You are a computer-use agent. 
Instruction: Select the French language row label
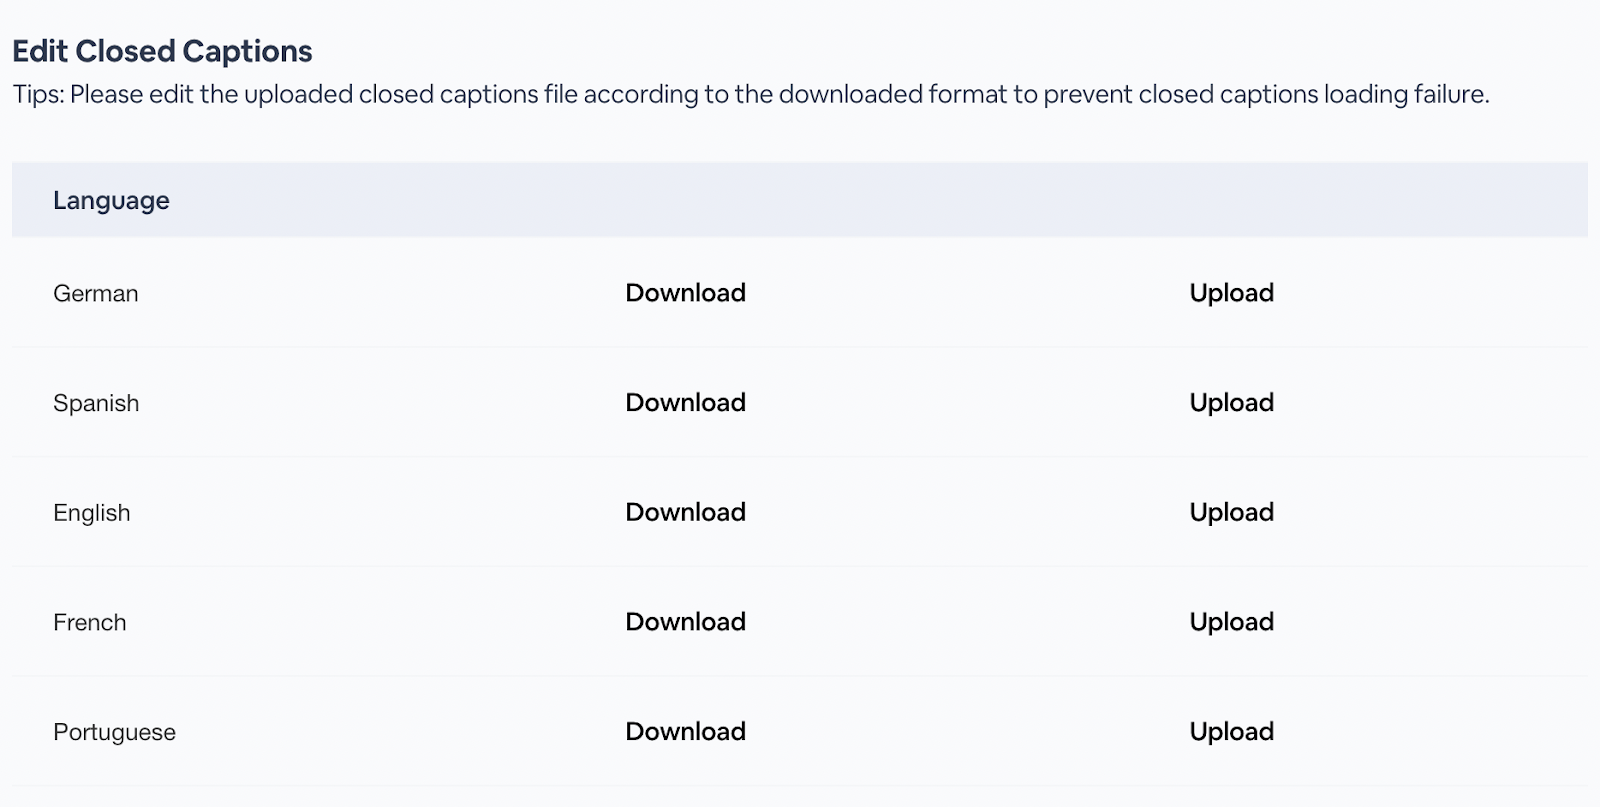(90, 623)
